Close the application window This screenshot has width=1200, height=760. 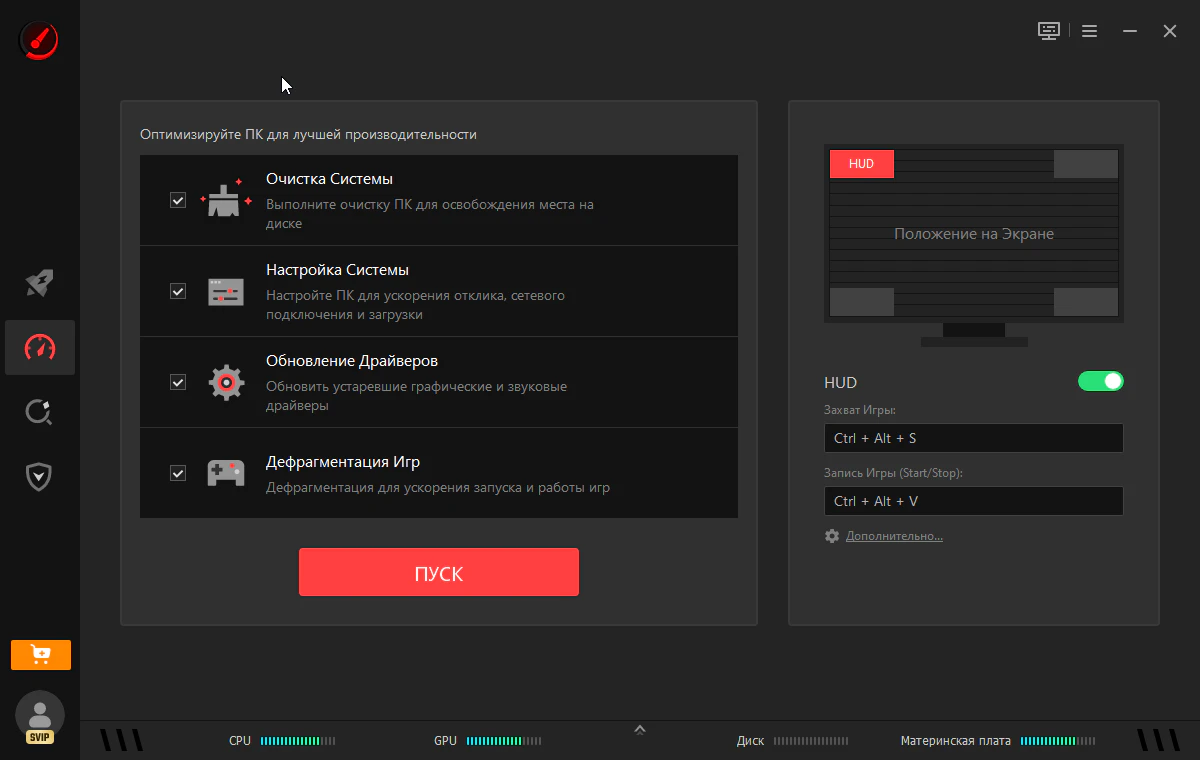(1170, 31)
